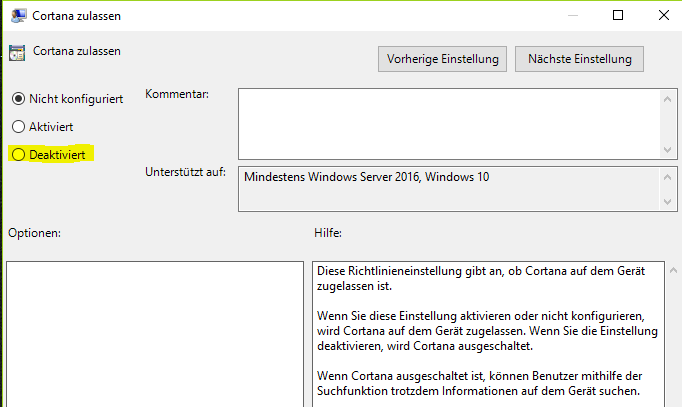The width and height of the screenshot is (682, 407).
Task: Click the up arrow in Unterstützt auf scrollbar
Action: coord(669,177)
